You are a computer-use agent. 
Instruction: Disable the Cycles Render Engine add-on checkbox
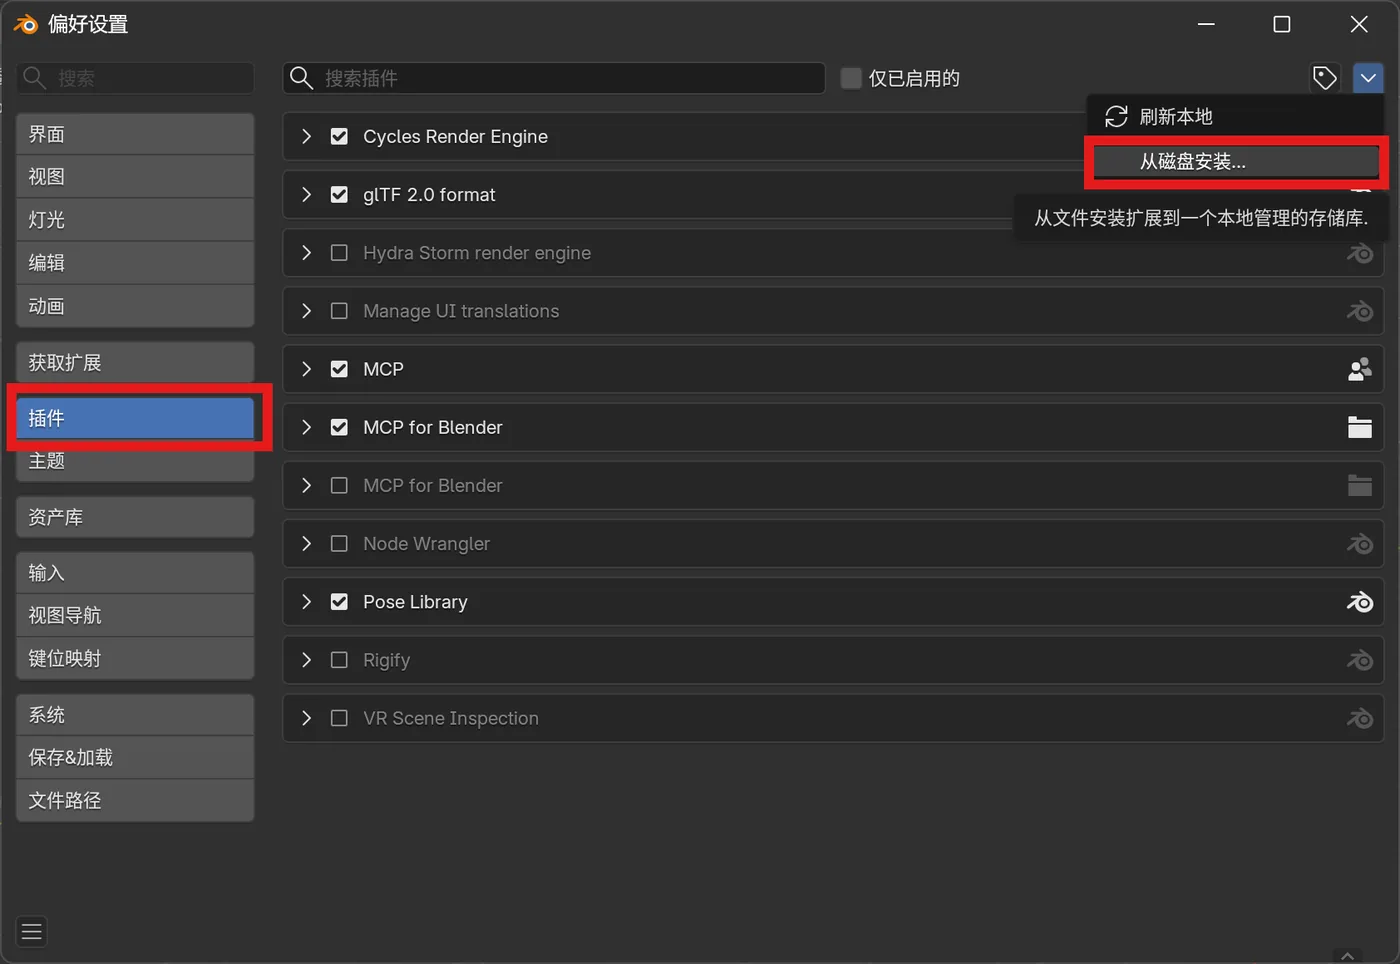pyautogui.click(x=339, y=136)
